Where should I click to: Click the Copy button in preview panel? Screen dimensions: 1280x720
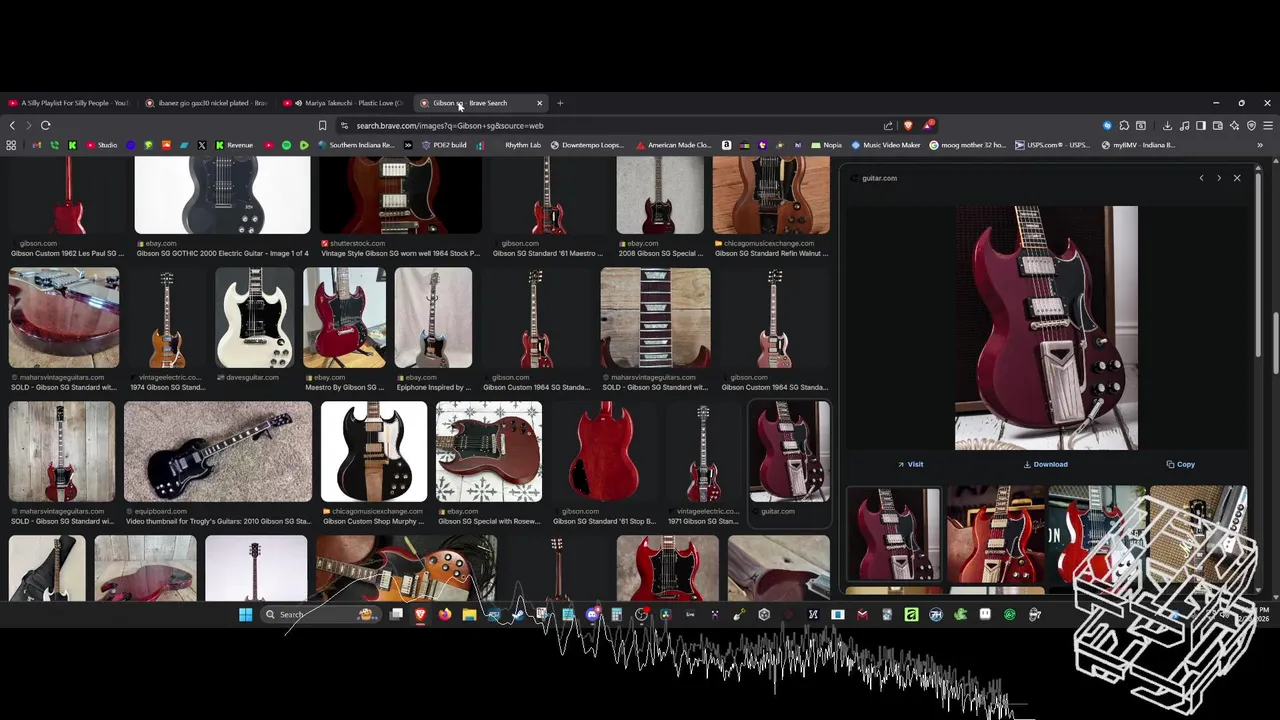[1180, 464]
